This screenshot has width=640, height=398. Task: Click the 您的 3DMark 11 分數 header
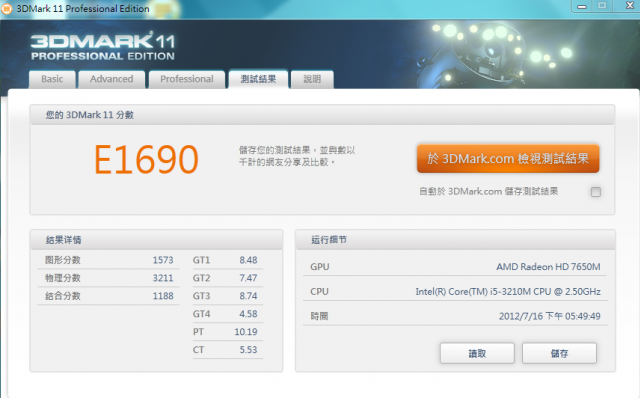click(x=322, y=115)
